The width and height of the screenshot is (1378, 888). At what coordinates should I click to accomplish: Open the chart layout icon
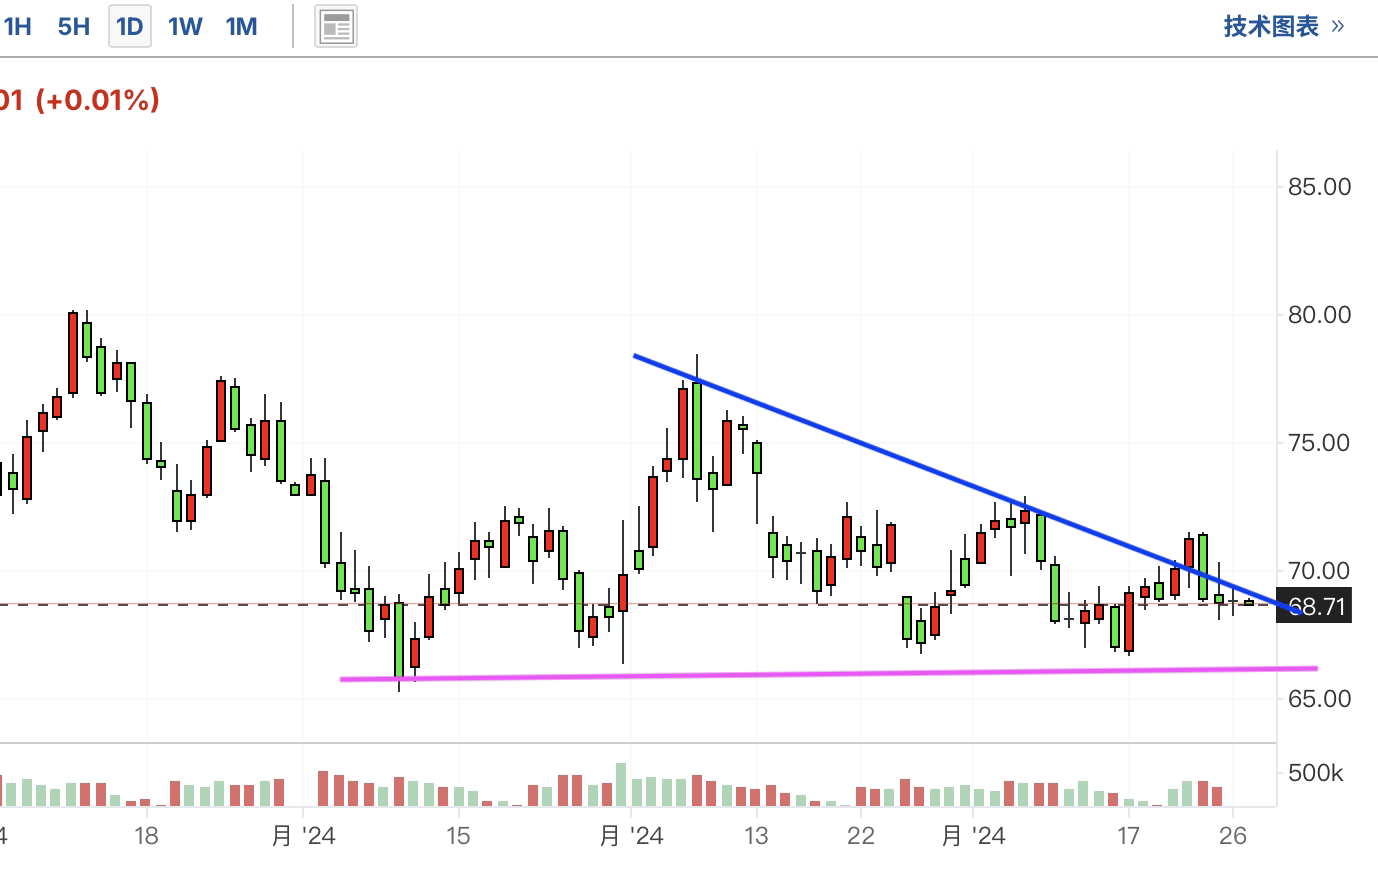(337, 27)
